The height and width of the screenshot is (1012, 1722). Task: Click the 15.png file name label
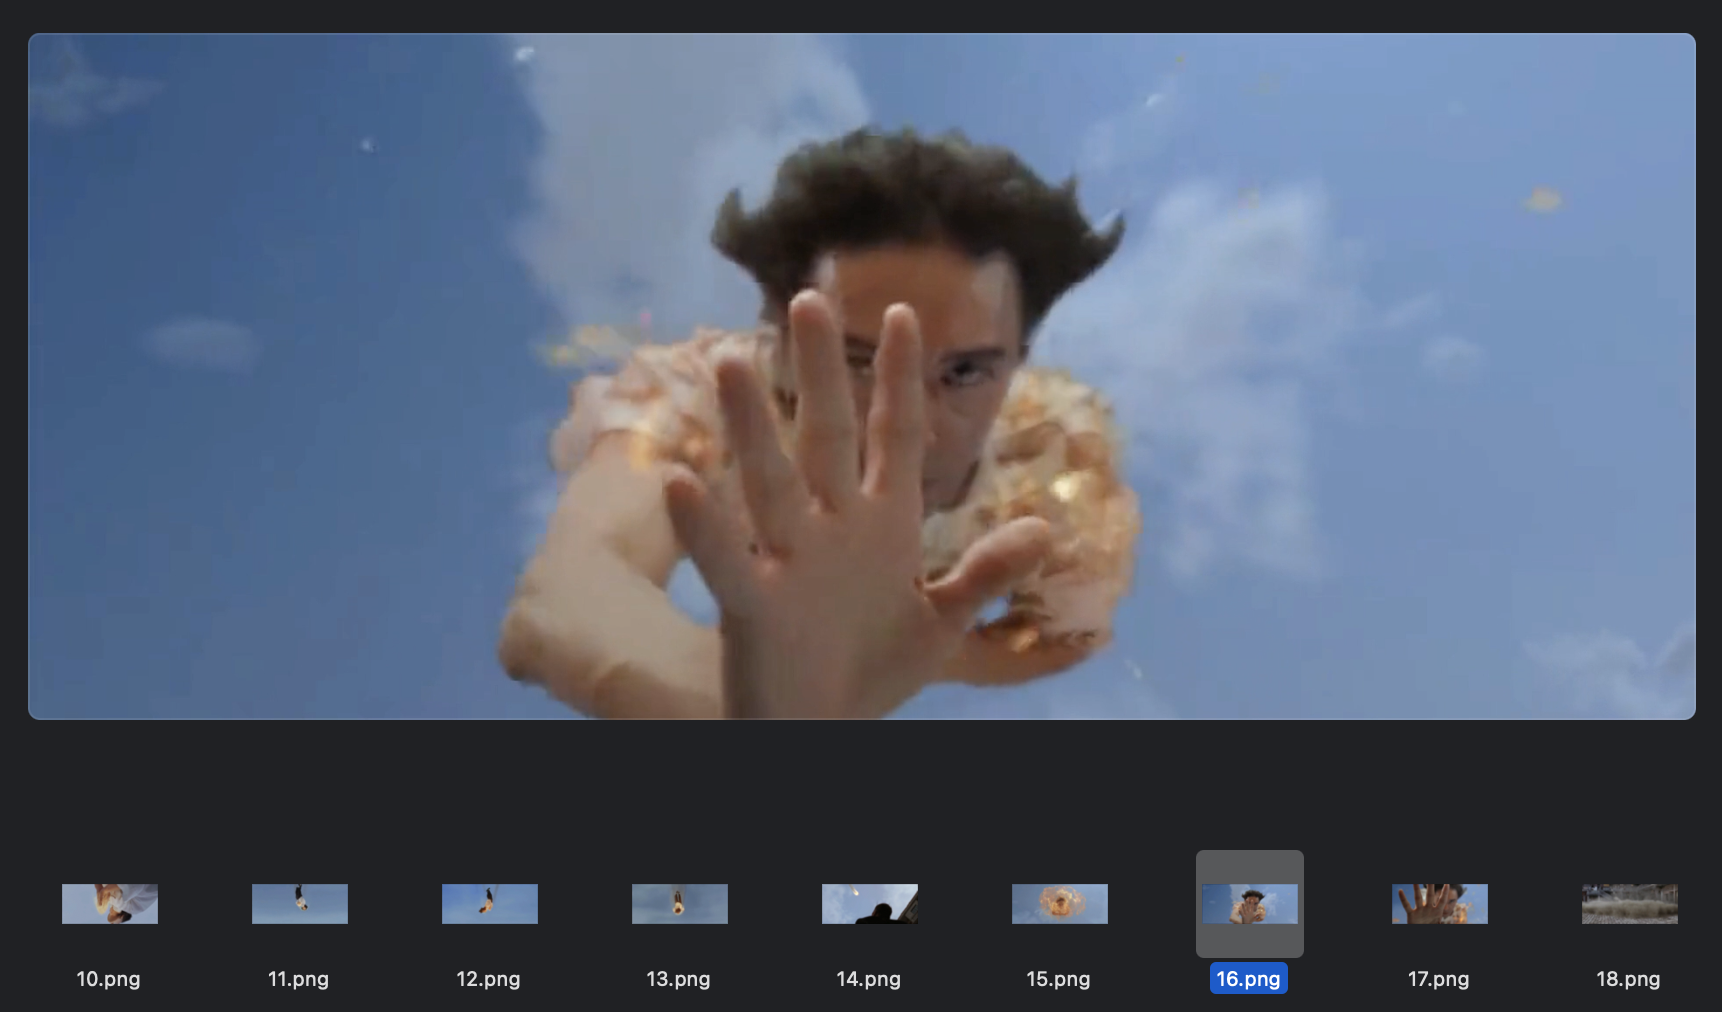point(1058,979)
